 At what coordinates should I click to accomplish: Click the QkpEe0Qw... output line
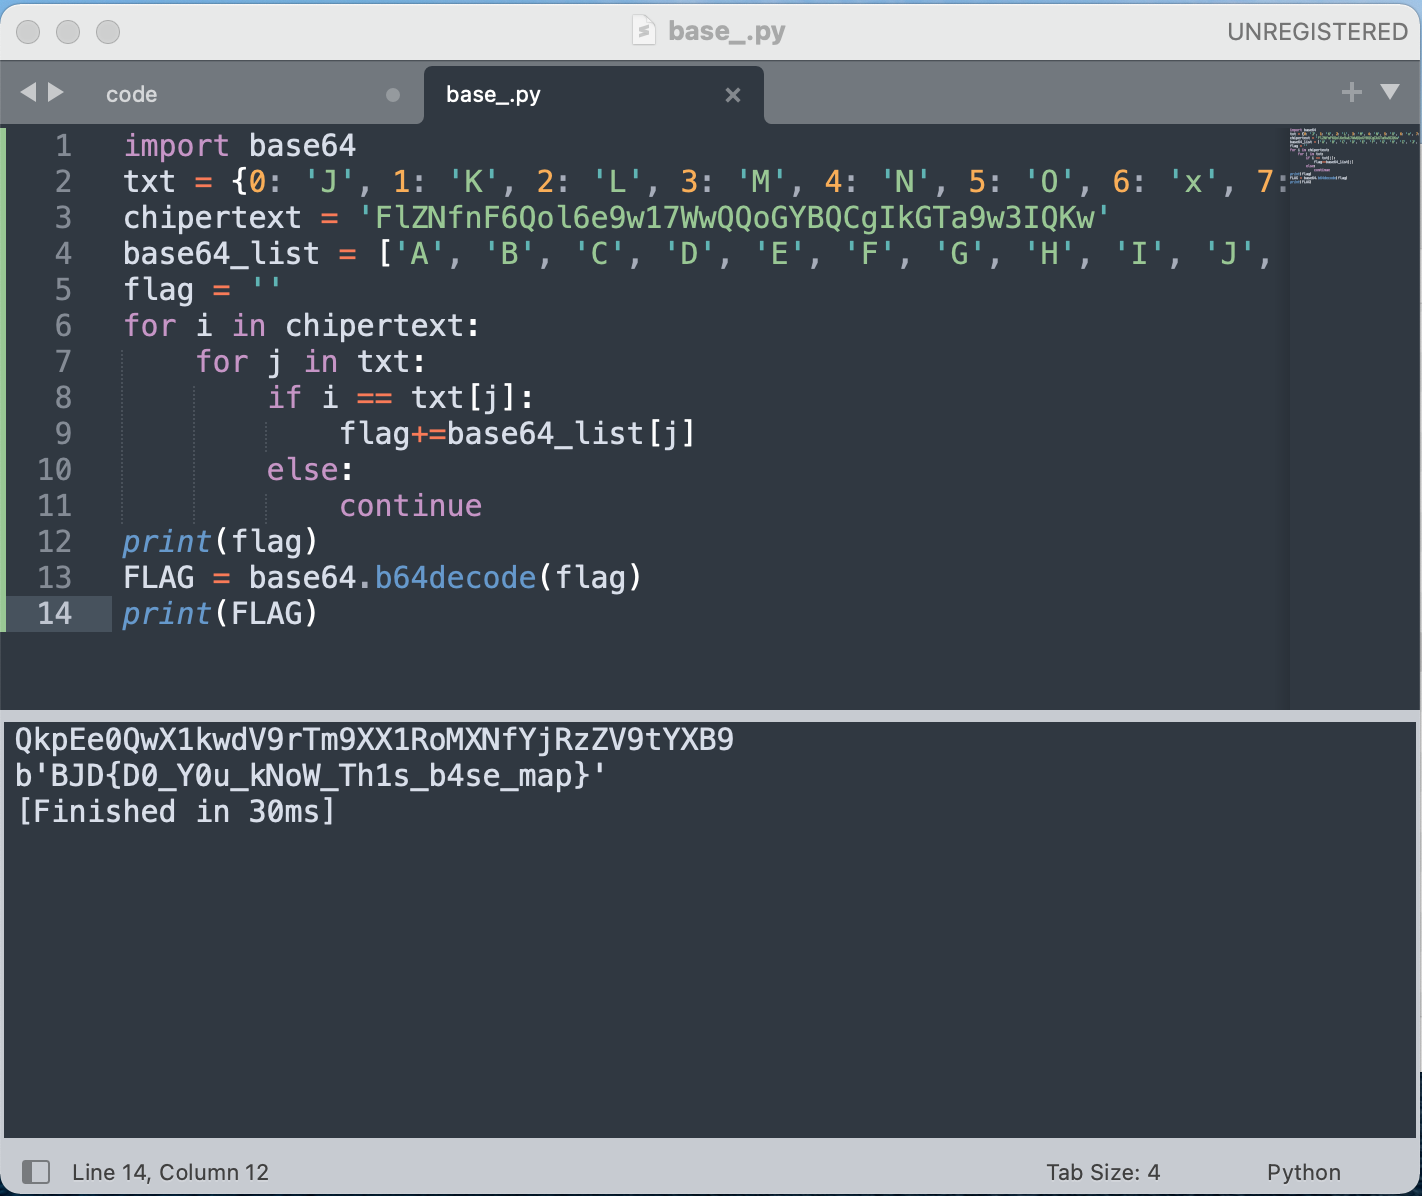[374, 740]
